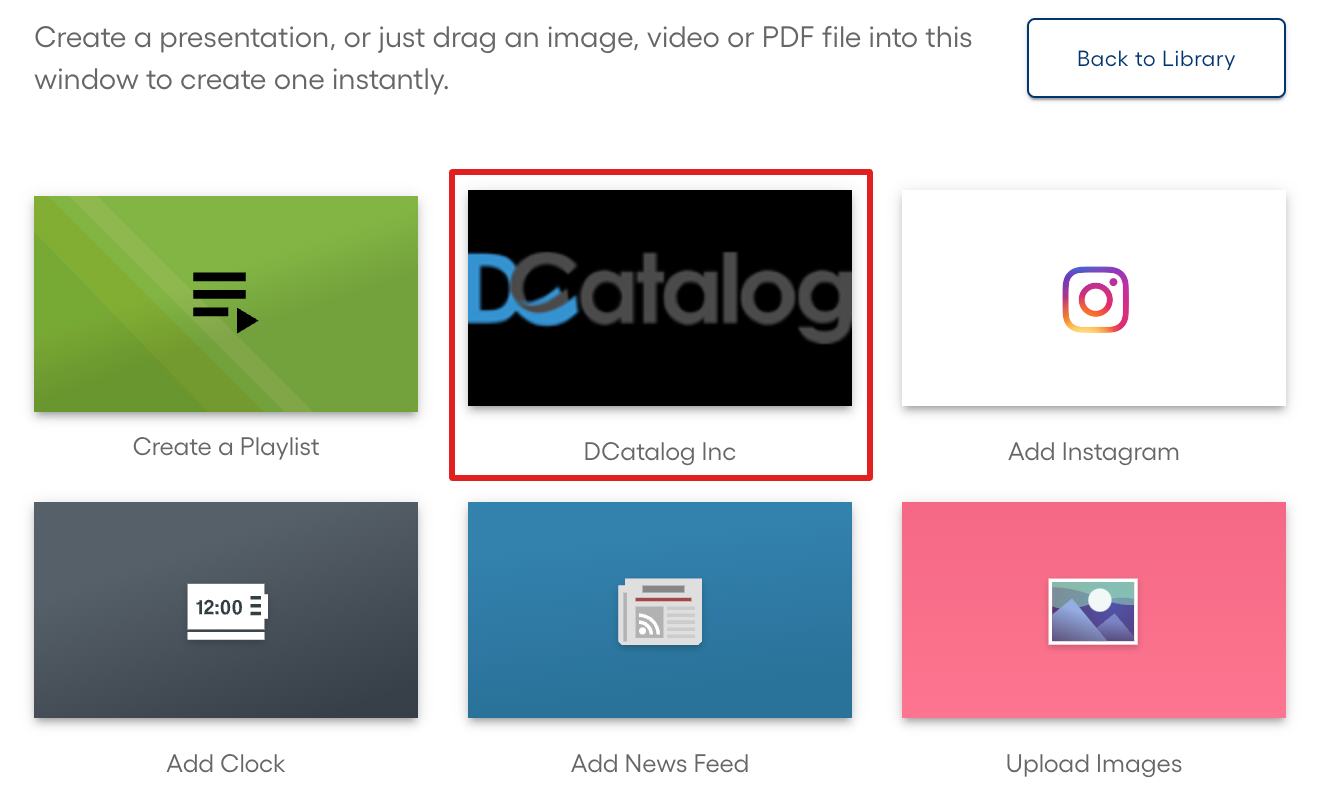Click the Create a Playlist label

click(x=226, y=447)
